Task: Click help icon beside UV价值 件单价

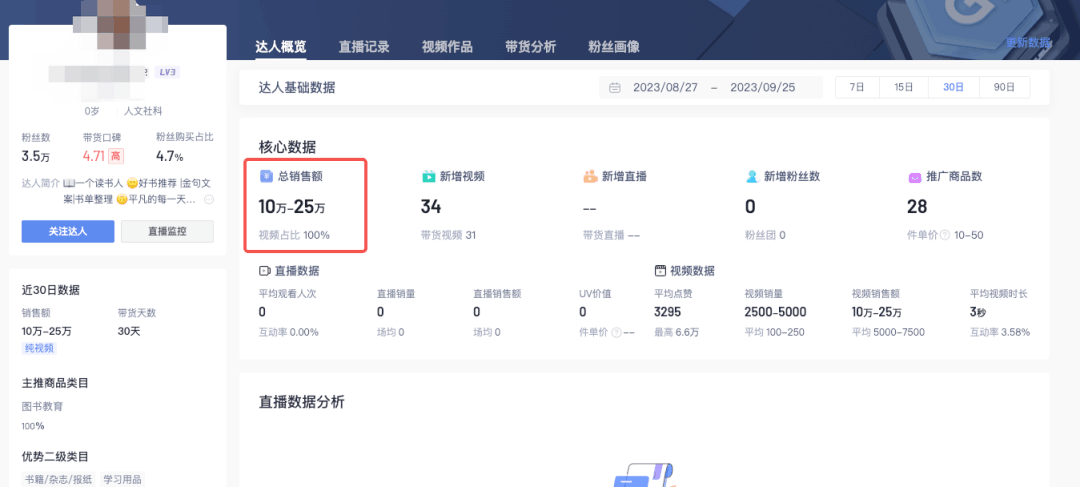Action: 616,333
